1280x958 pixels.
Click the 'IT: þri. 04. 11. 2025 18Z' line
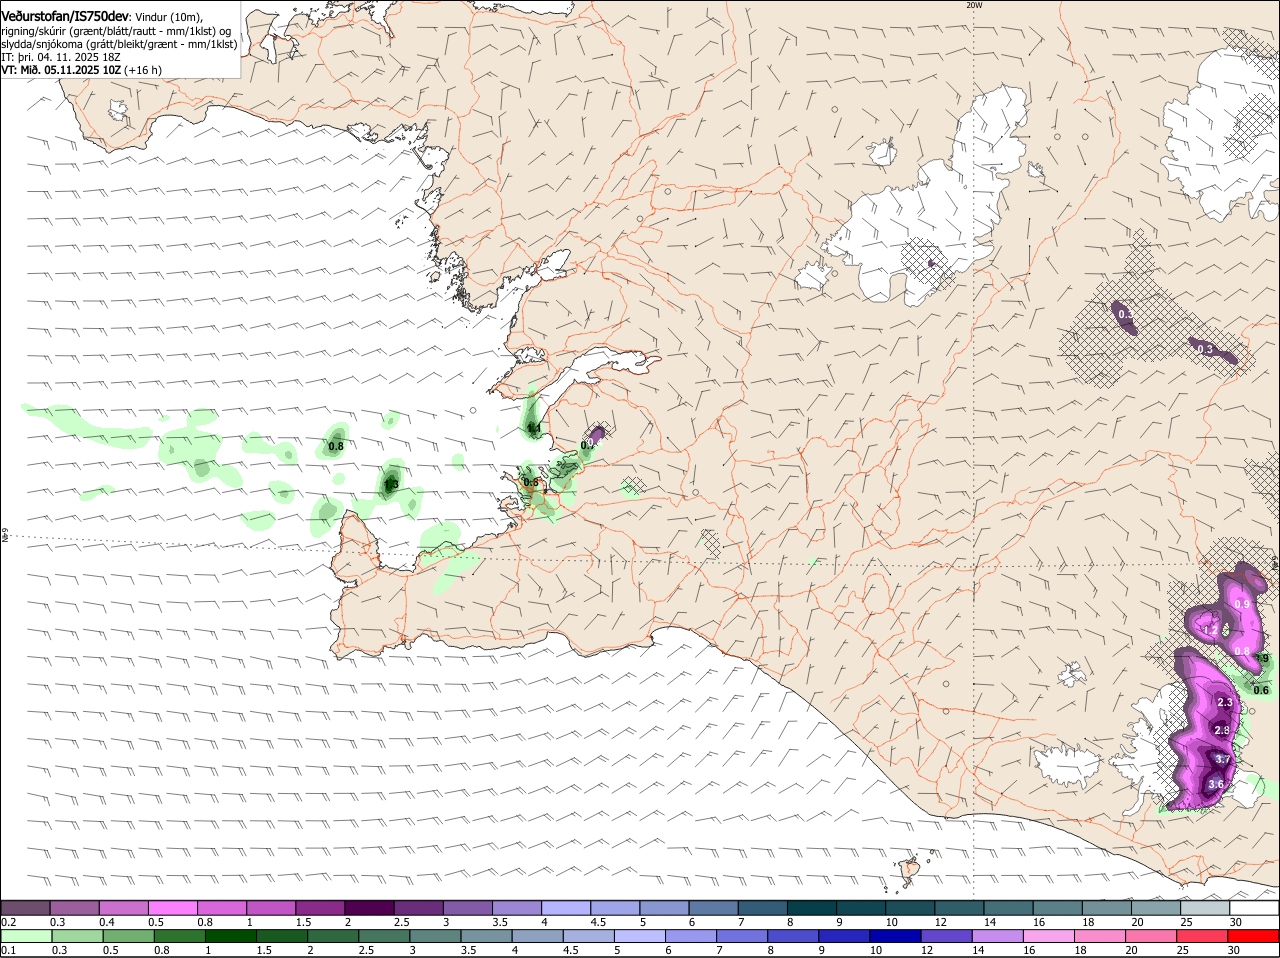[61, 57]
